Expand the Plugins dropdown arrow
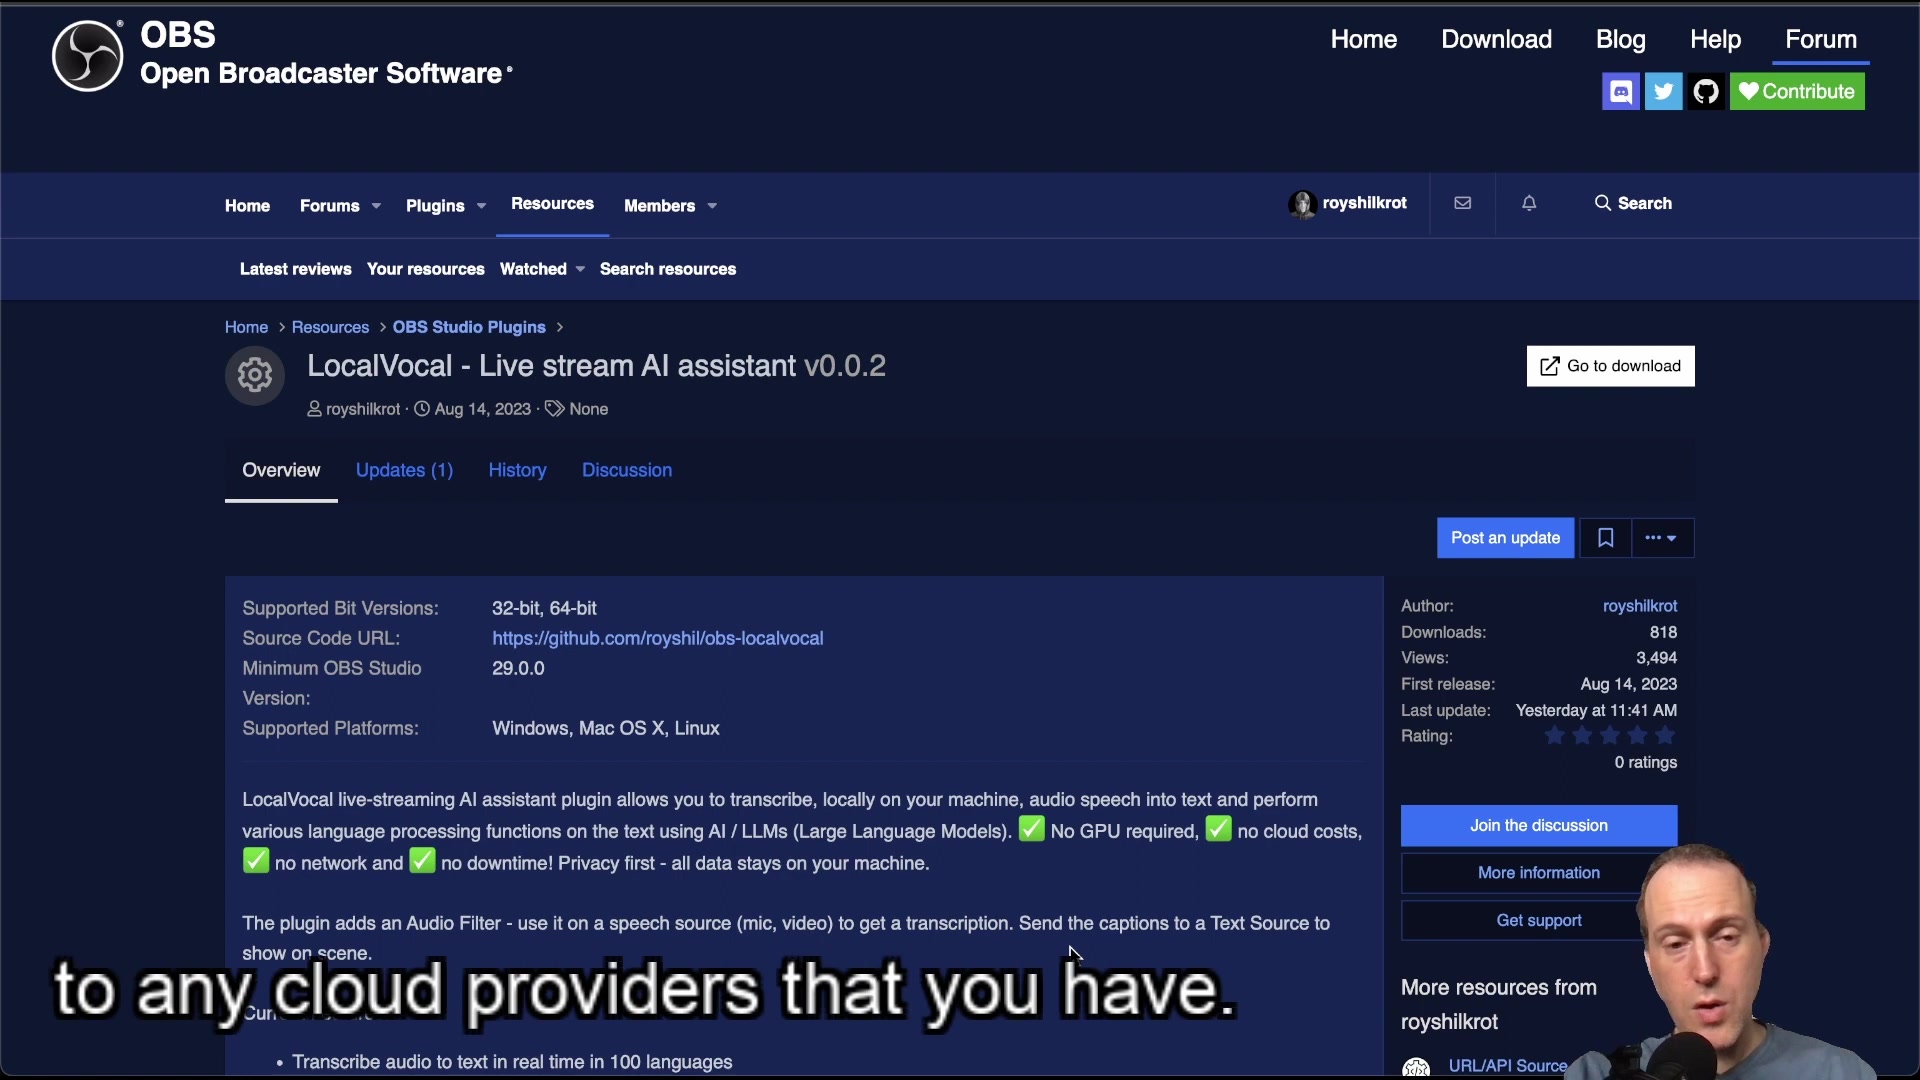Image resolution: width=1920 pixels, height=1080 pixels. [x=481, y=206]
